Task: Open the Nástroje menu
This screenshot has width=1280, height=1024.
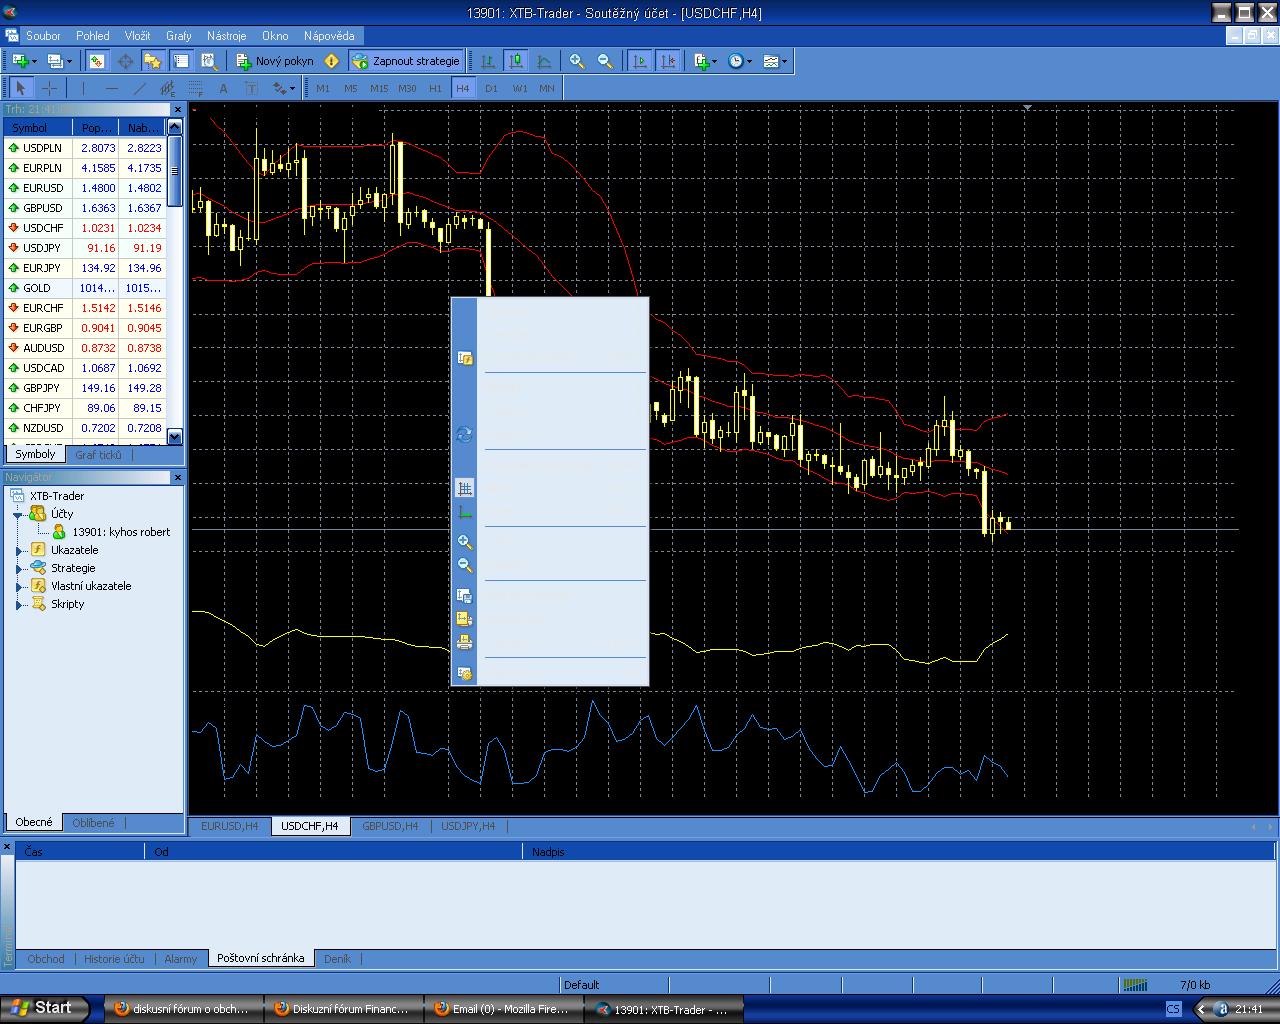Action: 226,36
